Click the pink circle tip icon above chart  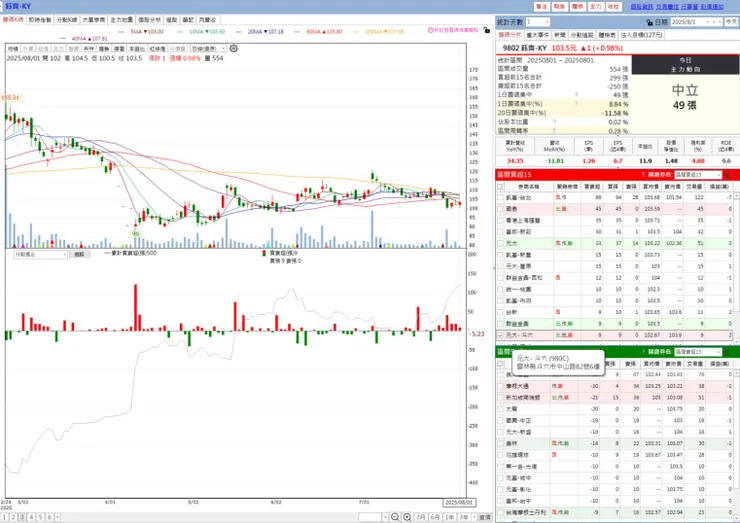tap(430, 30)
